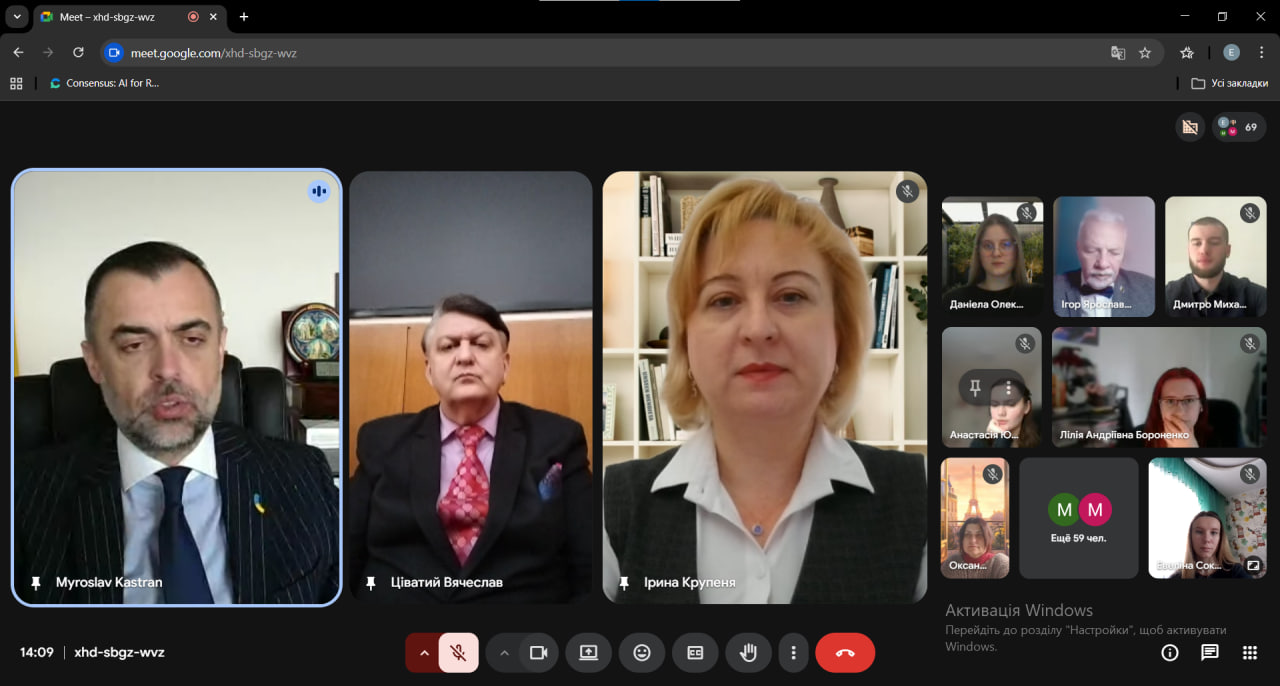Open the activities grid icon
The height and width of the screenshot is (686, 1280).
[1249, 653]
